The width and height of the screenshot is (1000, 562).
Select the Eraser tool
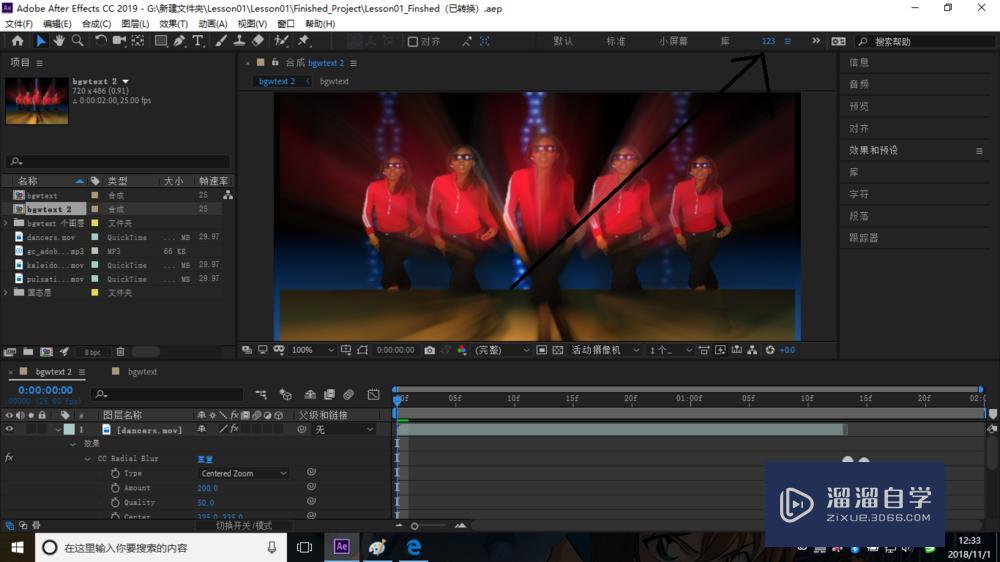258,41
